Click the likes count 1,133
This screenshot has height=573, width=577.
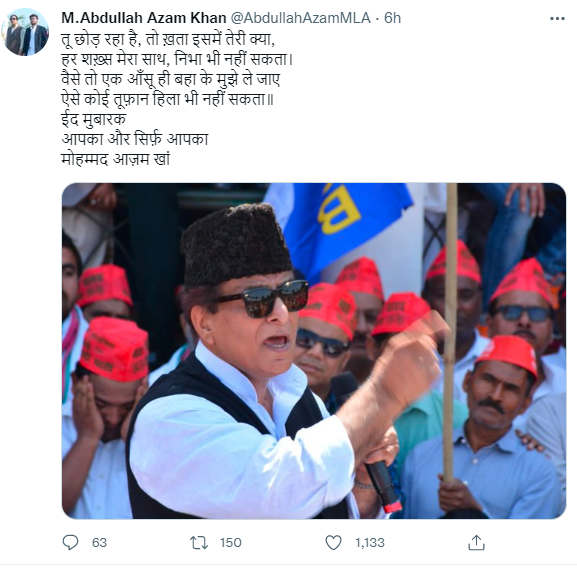[x=370, y=543]
